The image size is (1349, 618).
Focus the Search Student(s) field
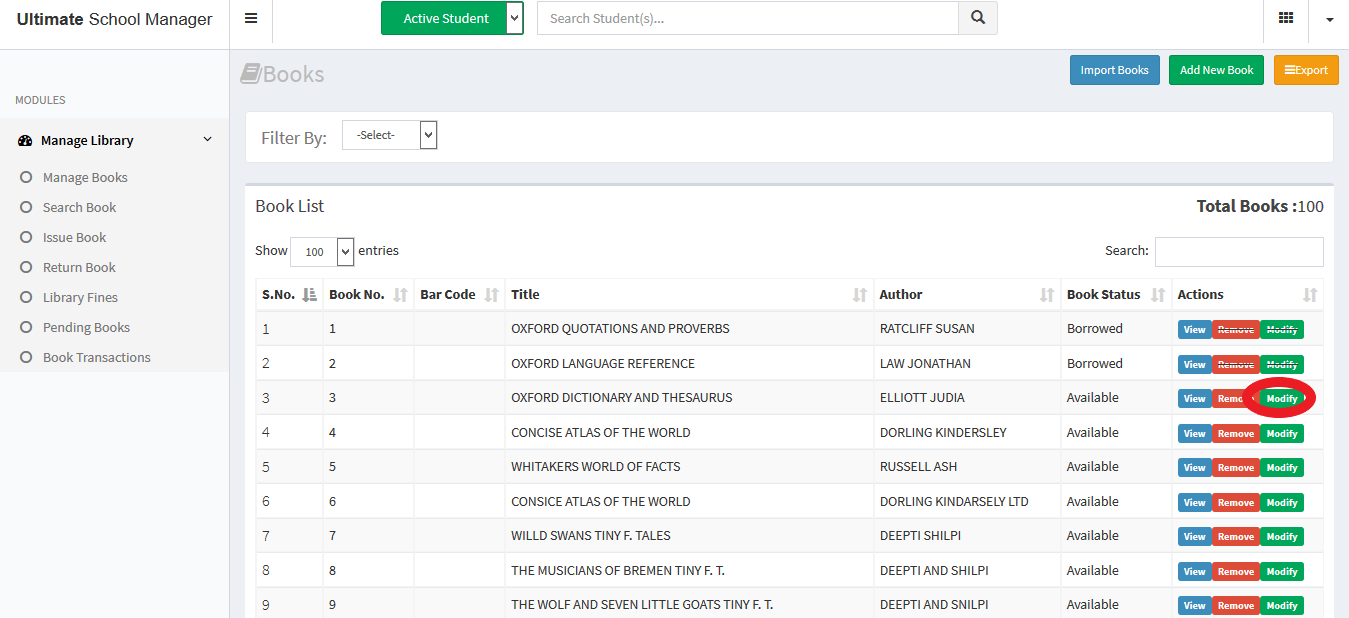pyautogui.click(x=748, y=18)
